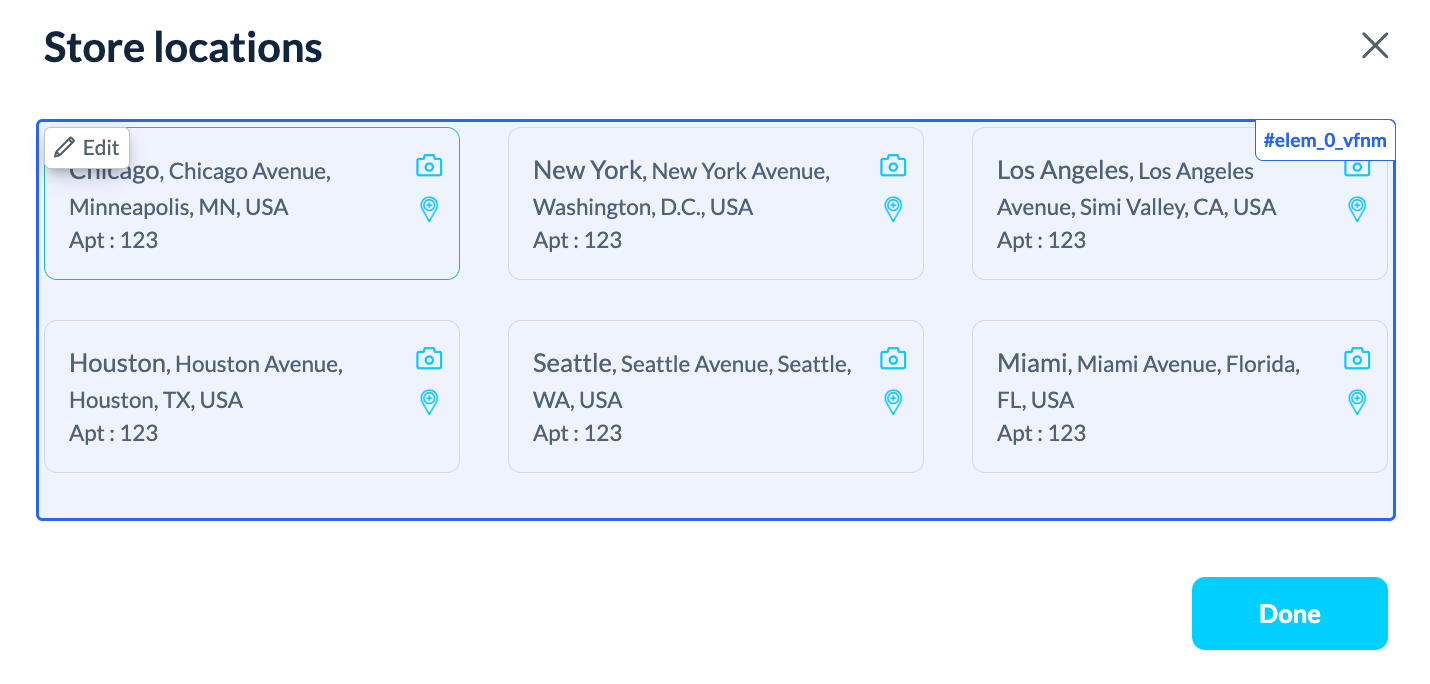Click the map pin icon on Houston card
This screenshot has width=1430, height=684.
pyautogui.click(x=429, y=402)
